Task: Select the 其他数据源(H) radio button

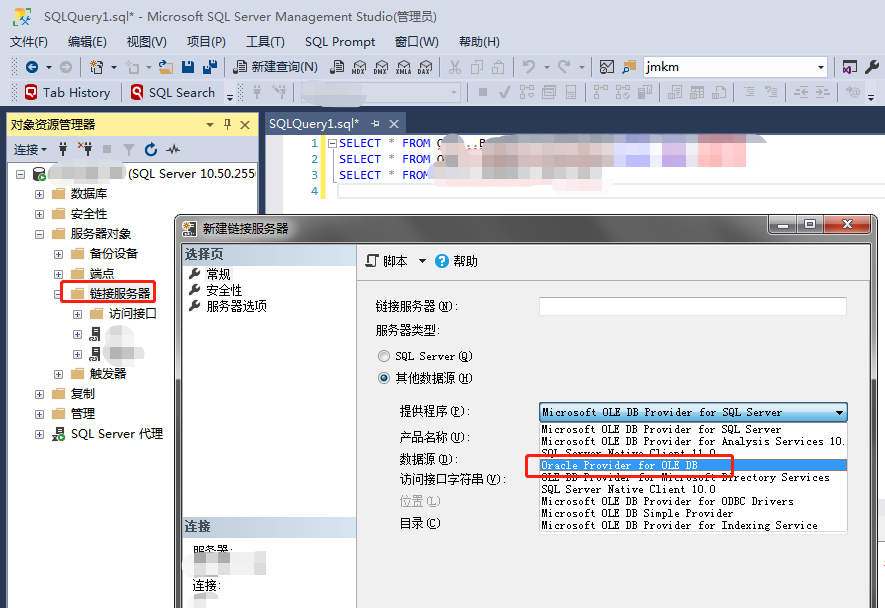Action: click(384, 378)
